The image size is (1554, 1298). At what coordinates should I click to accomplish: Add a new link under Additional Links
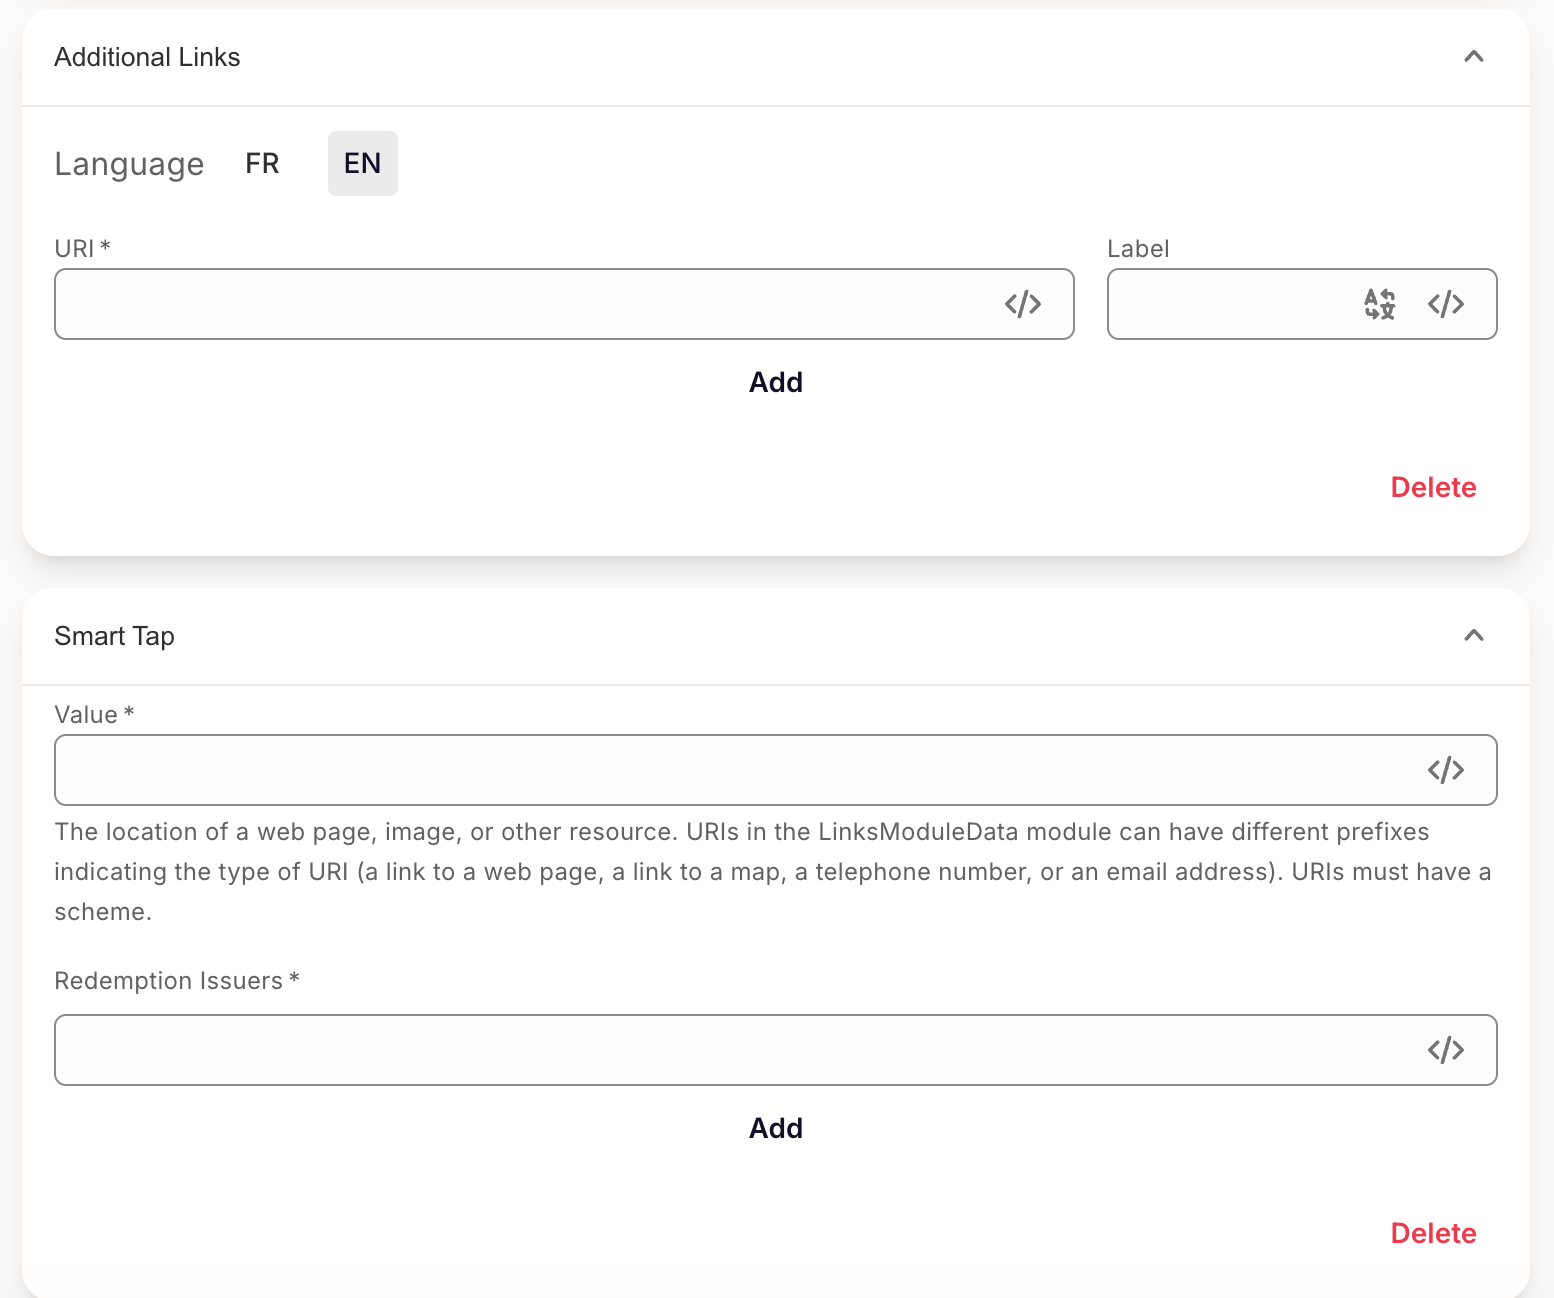pyautogui.click(x=776, y=382)
